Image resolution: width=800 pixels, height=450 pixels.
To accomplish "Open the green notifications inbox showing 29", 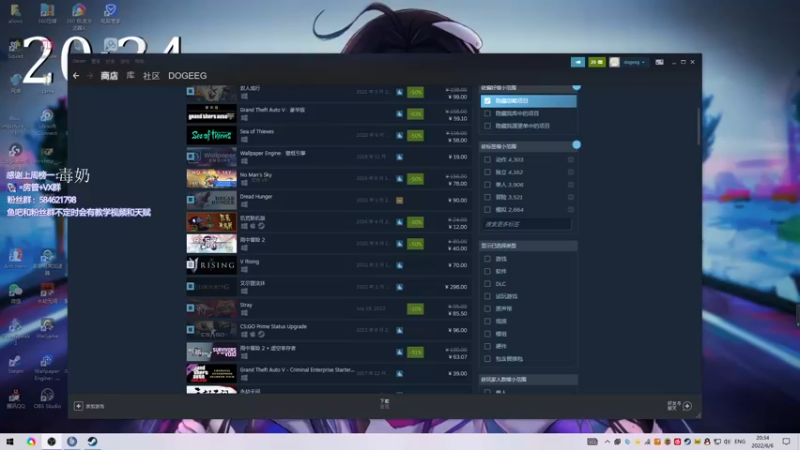I will pyautogui.click(x=597, y=62).
